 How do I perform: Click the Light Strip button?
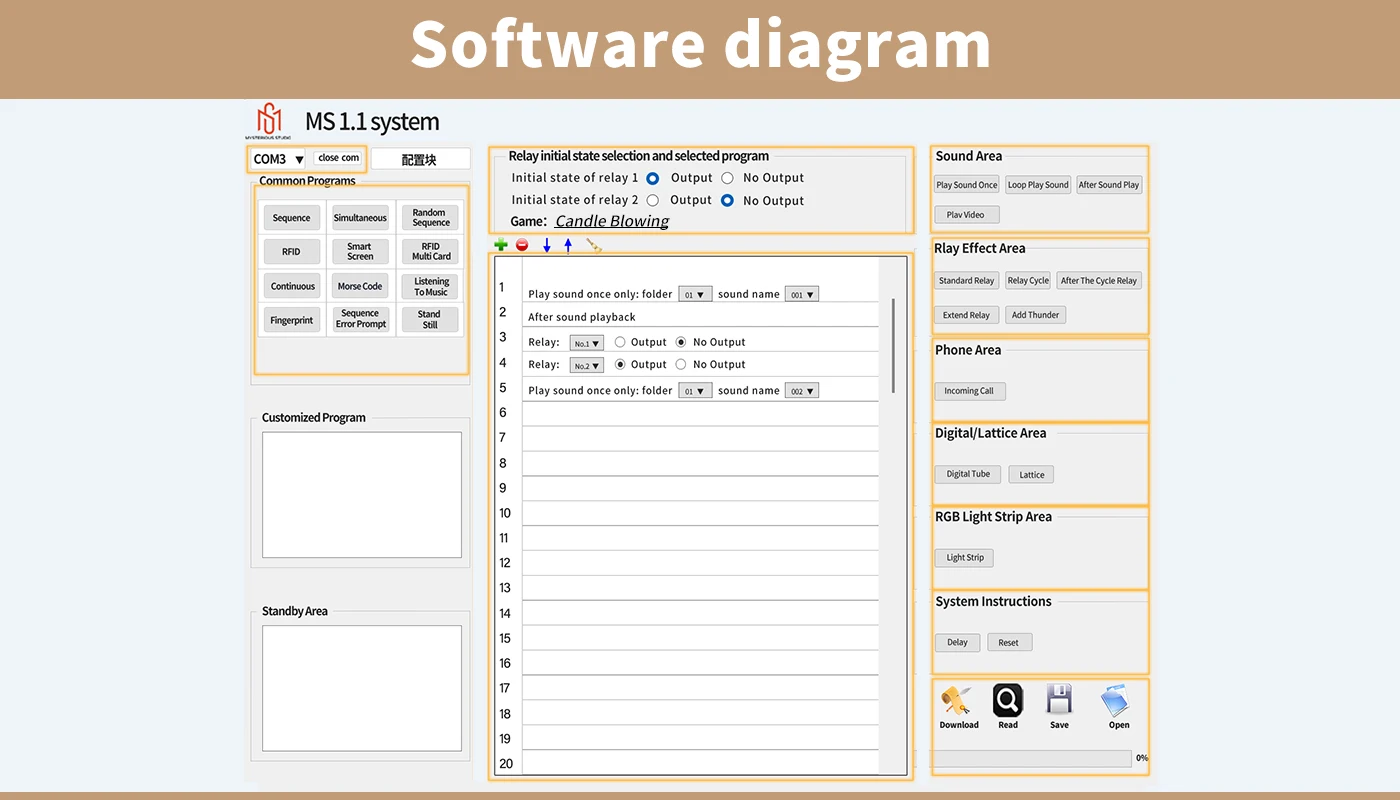(x=965, y=558)
